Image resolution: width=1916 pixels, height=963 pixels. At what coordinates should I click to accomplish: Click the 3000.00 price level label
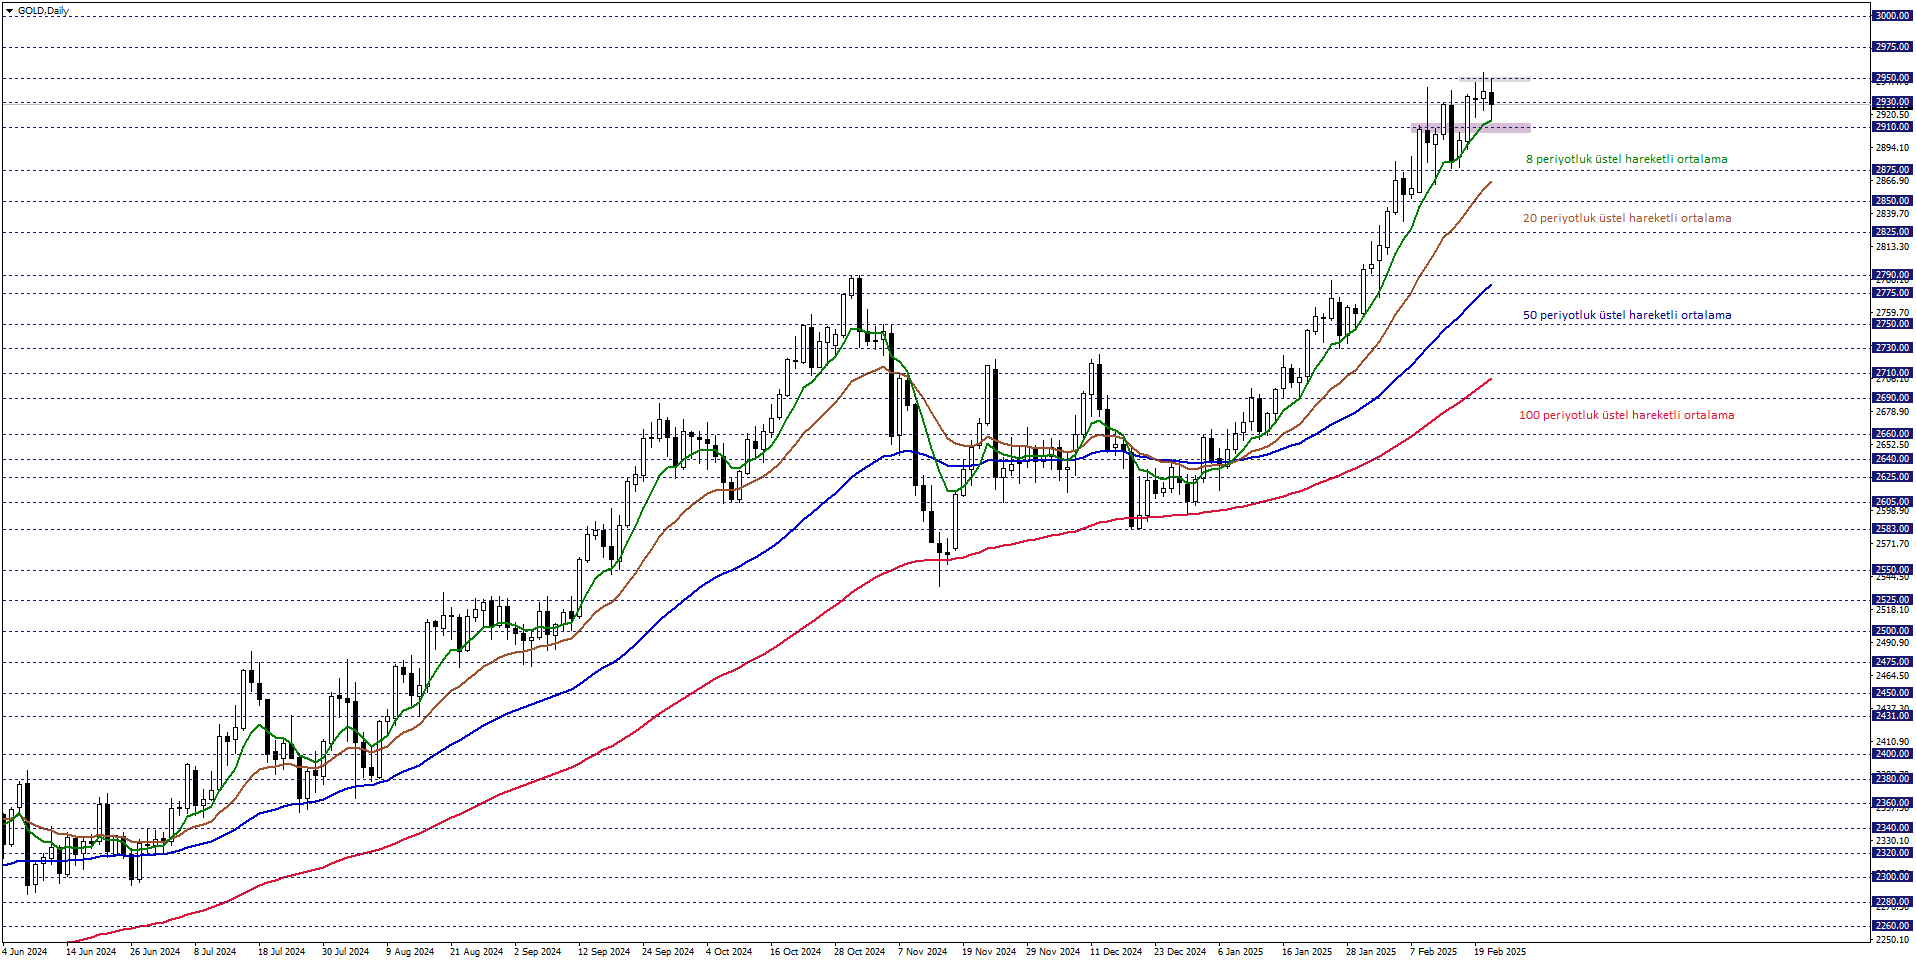point(1892,16)
